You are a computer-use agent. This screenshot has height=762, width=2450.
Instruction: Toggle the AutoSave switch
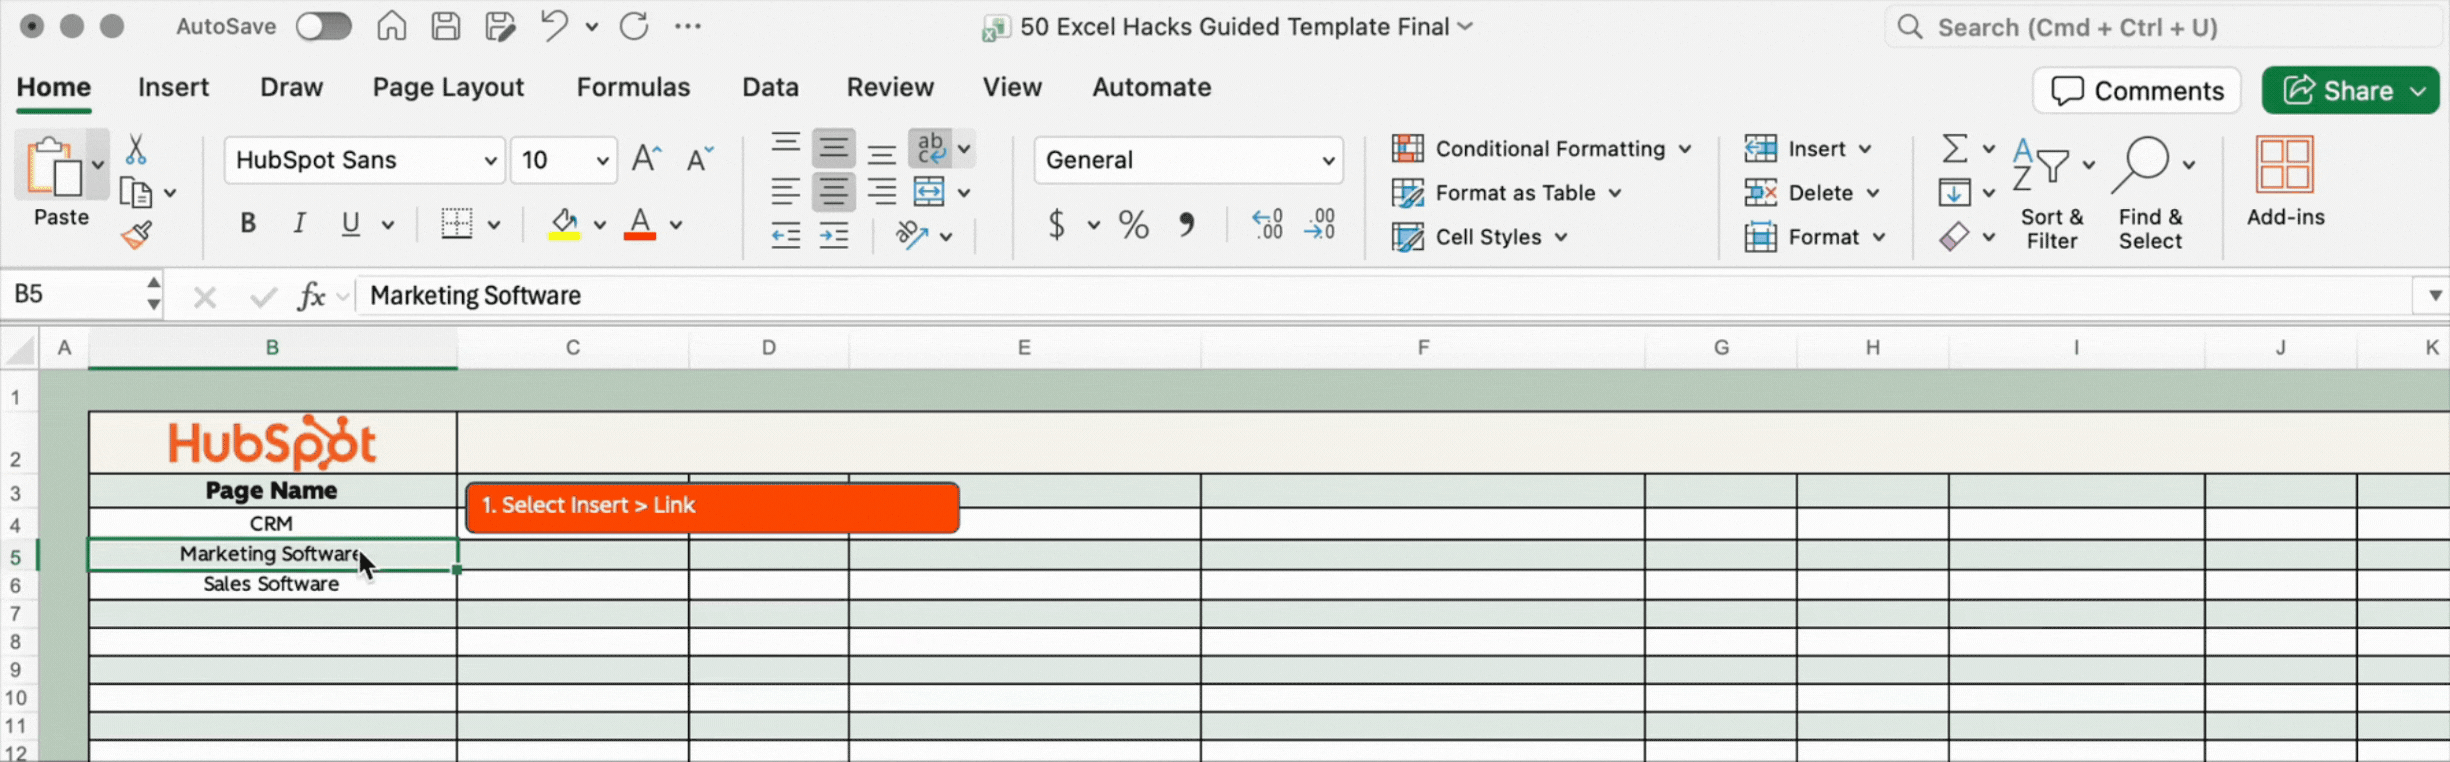(324, 27)
